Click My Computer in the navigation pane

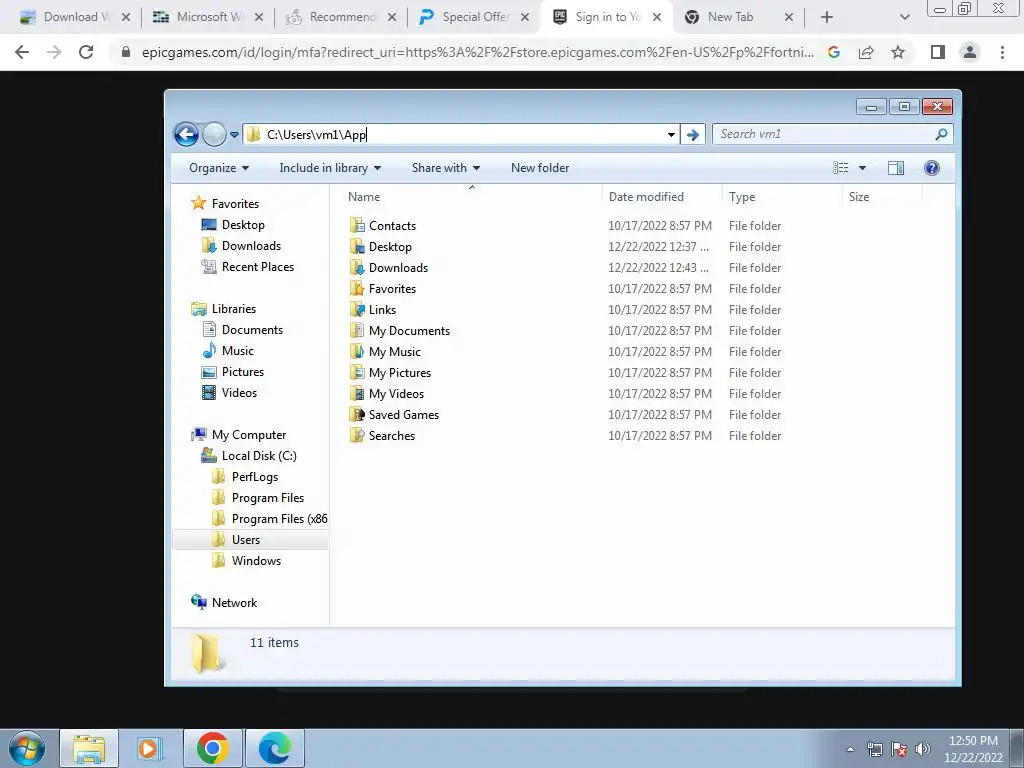(248, 435)
